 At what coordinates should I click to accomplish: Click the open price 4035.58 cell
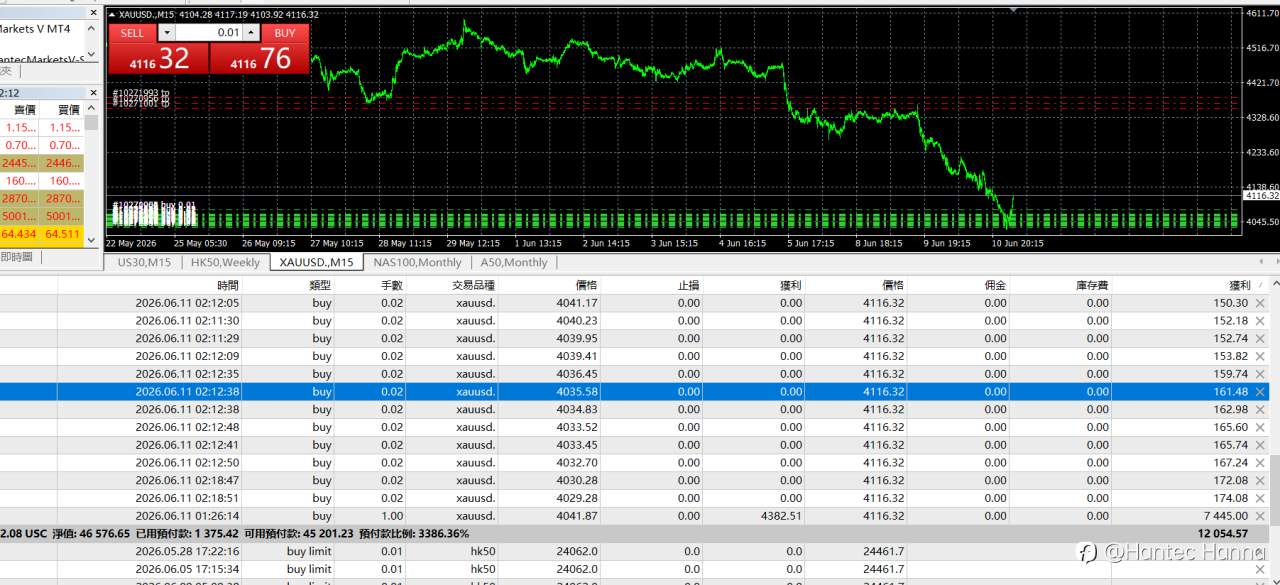(x=577, y=392)
